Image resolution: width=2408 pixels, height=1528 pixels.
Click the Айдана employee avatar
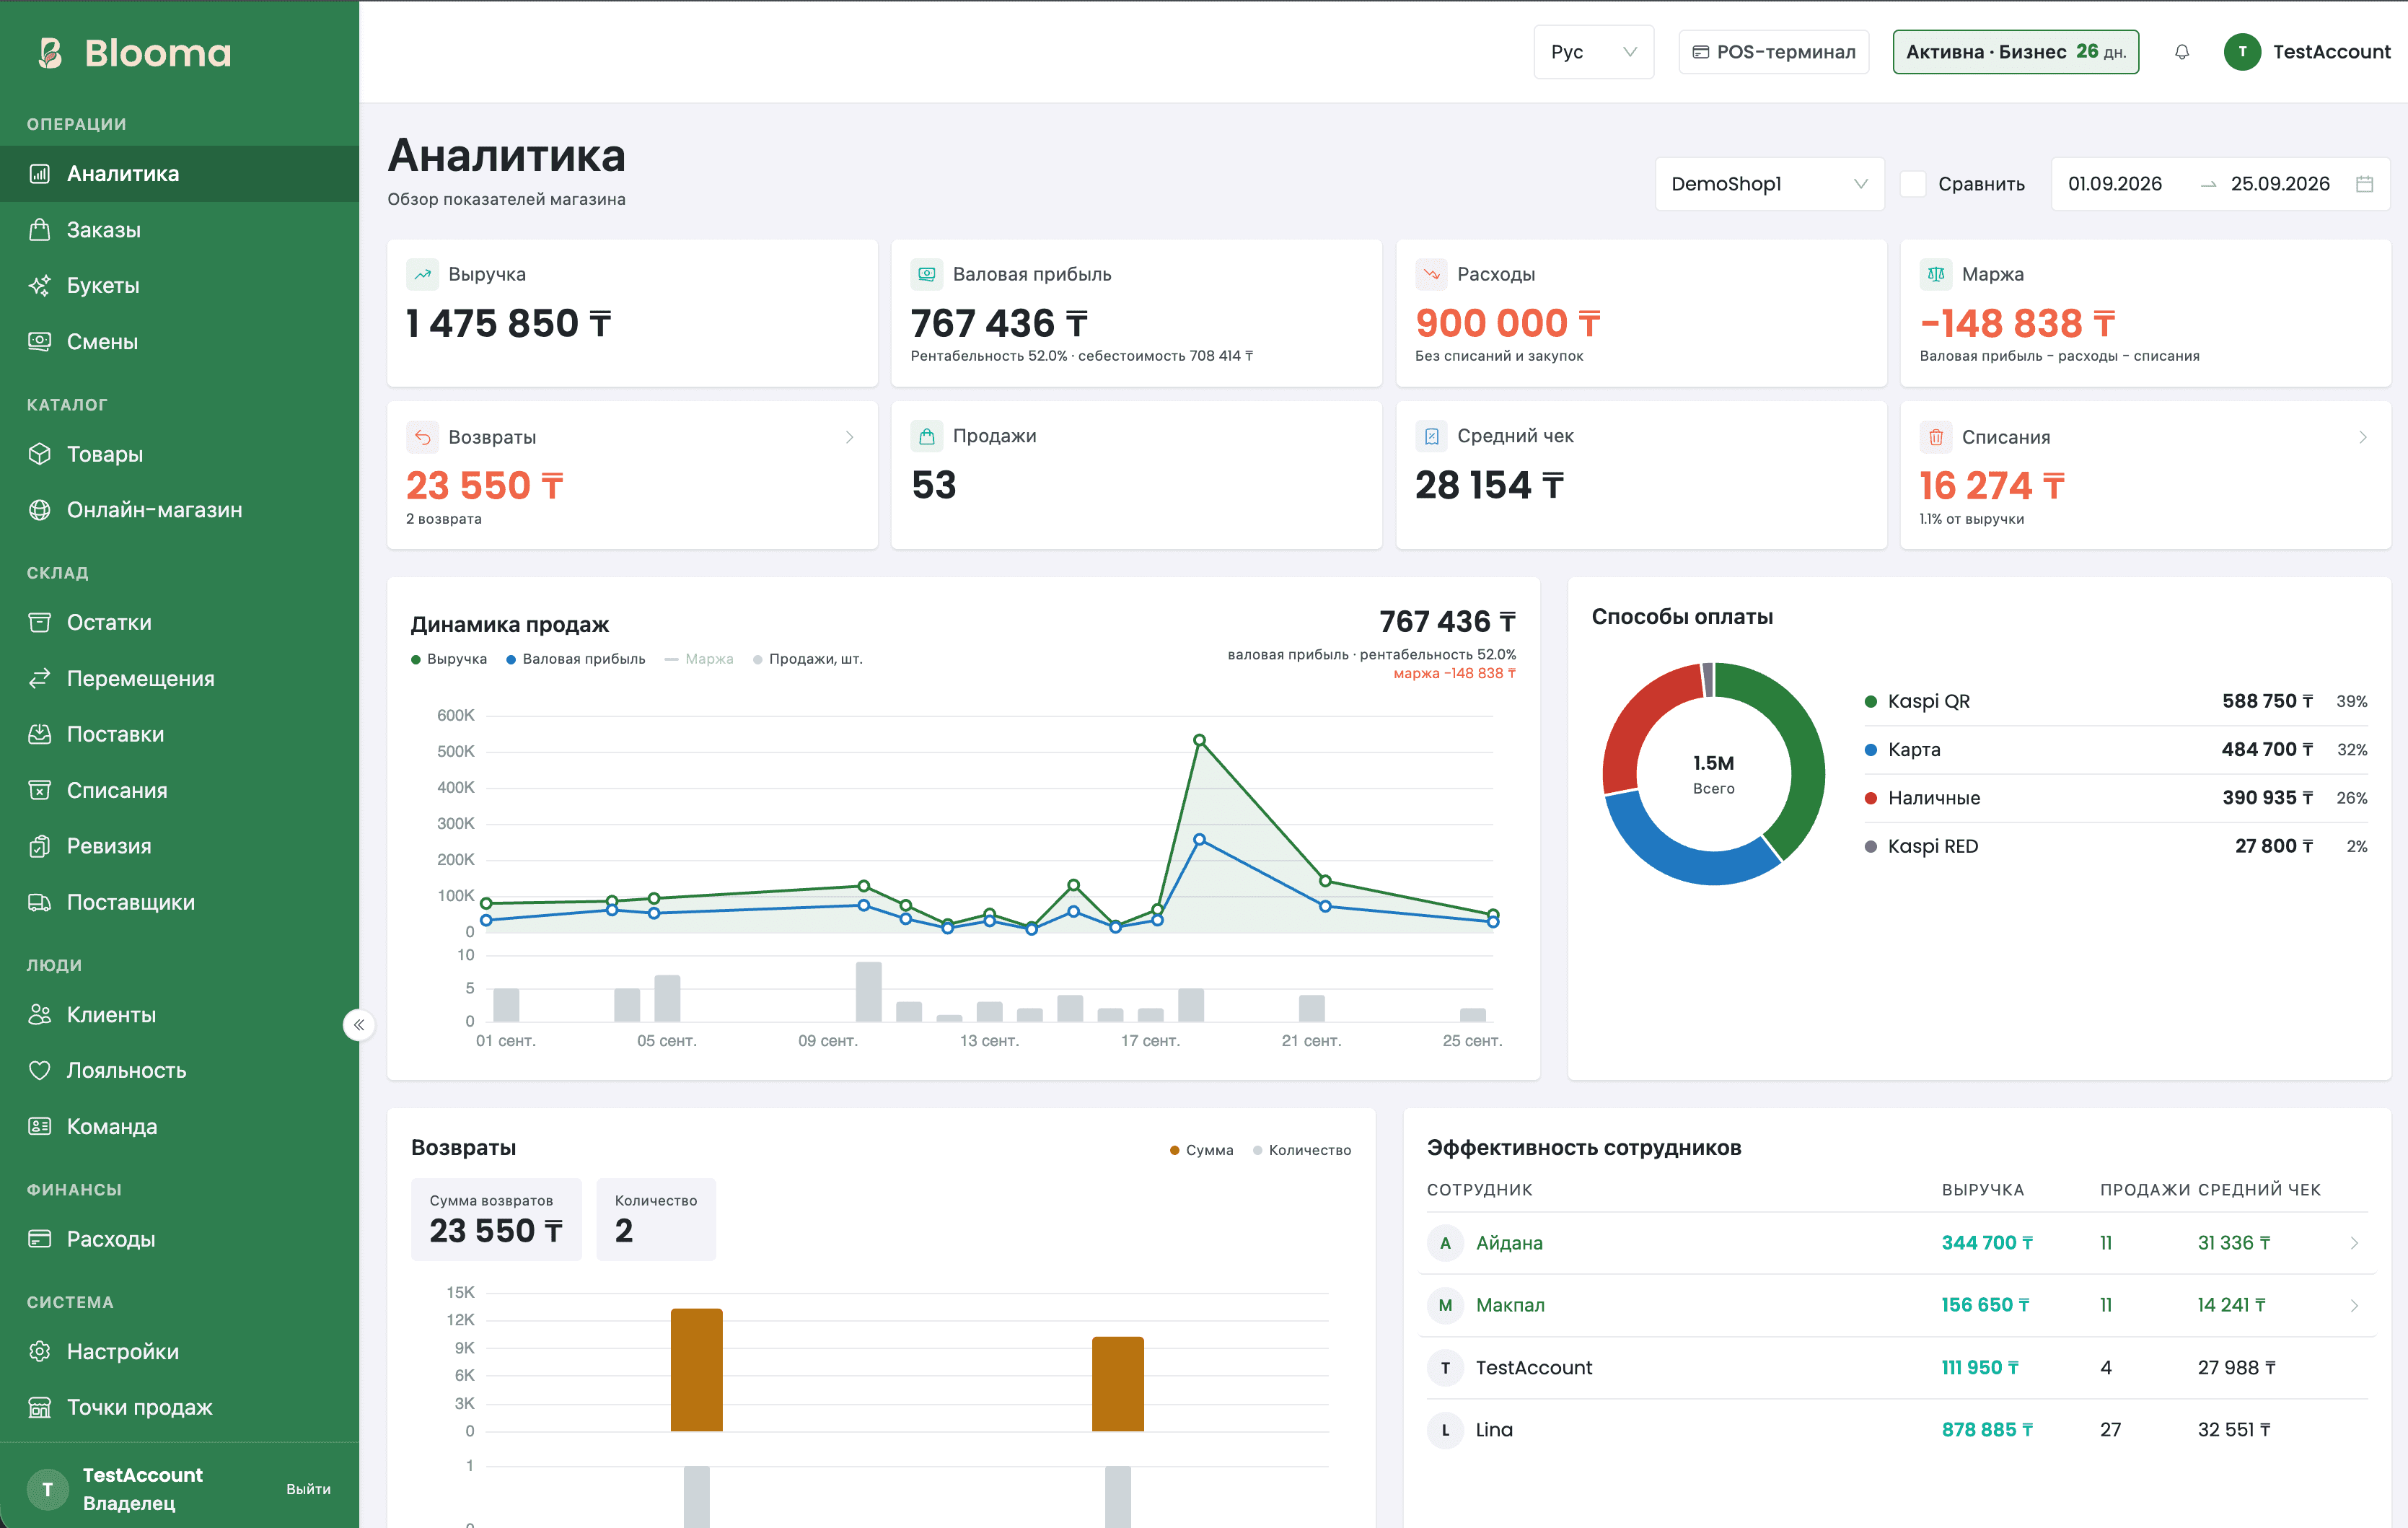point(1444,1243)
